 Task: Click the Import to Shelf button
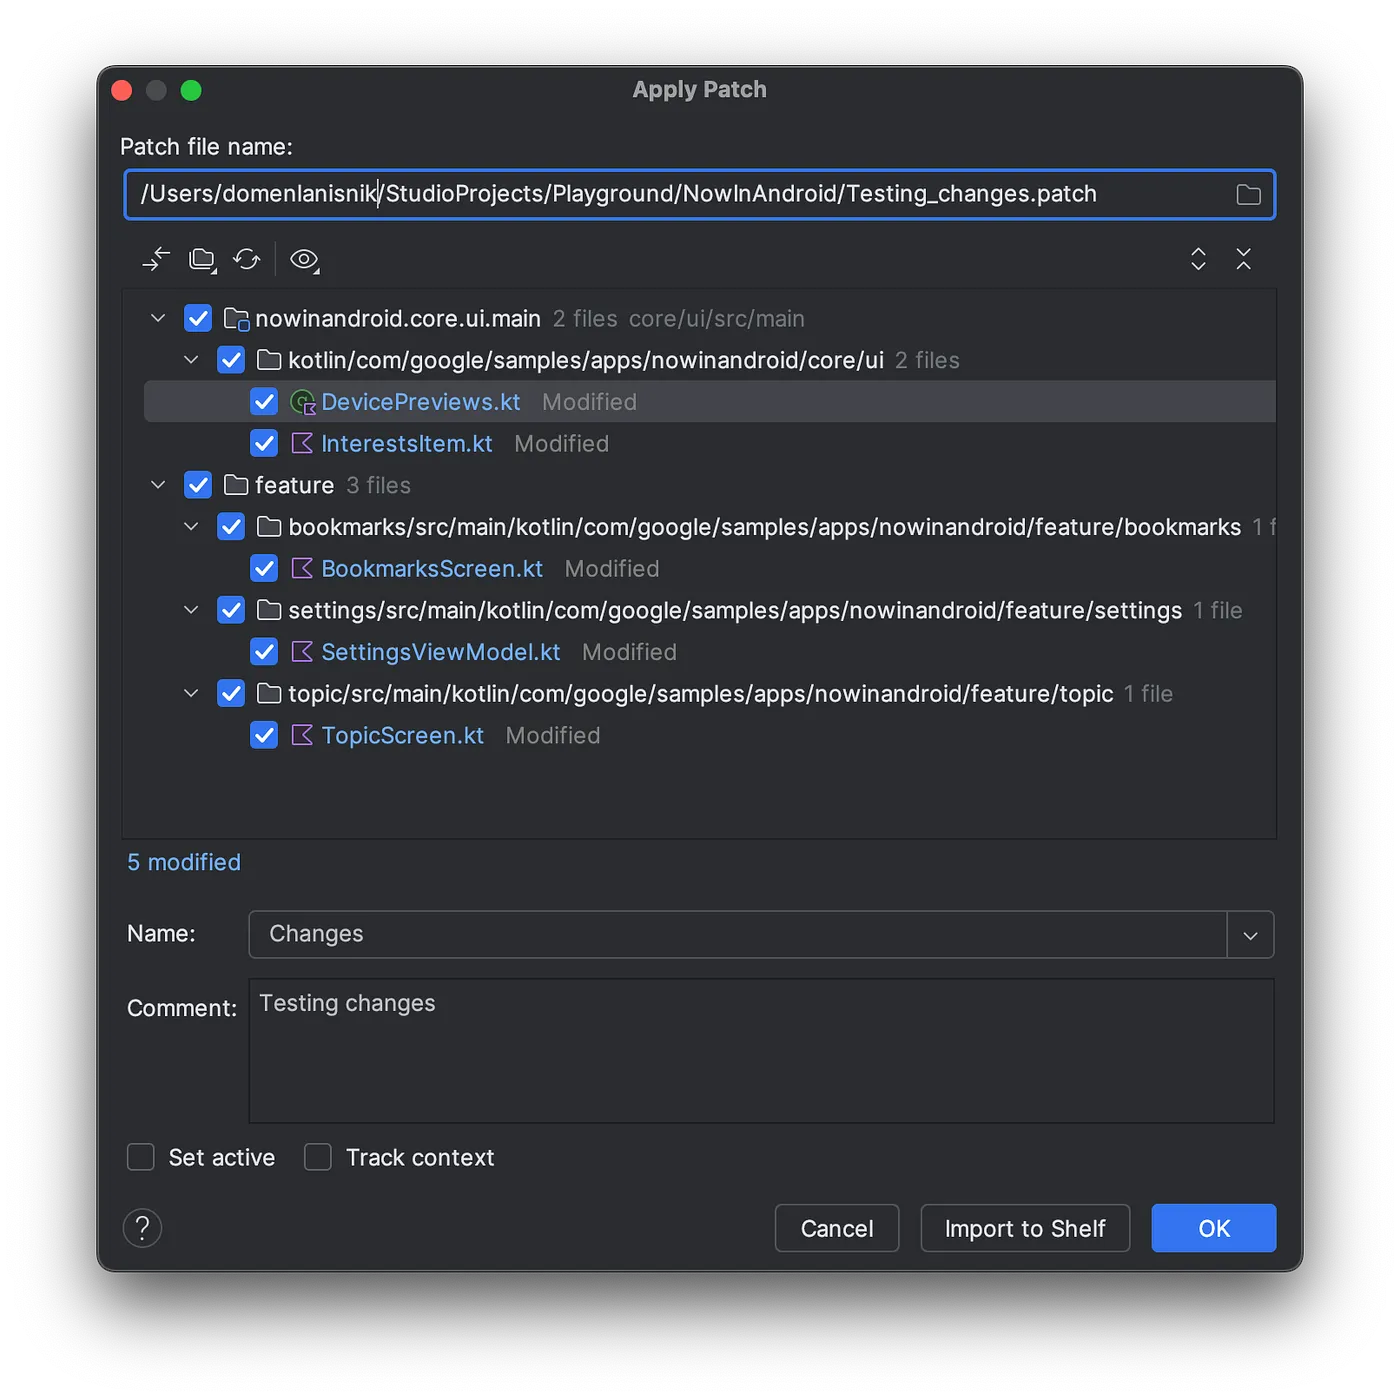(1024, 1228)
